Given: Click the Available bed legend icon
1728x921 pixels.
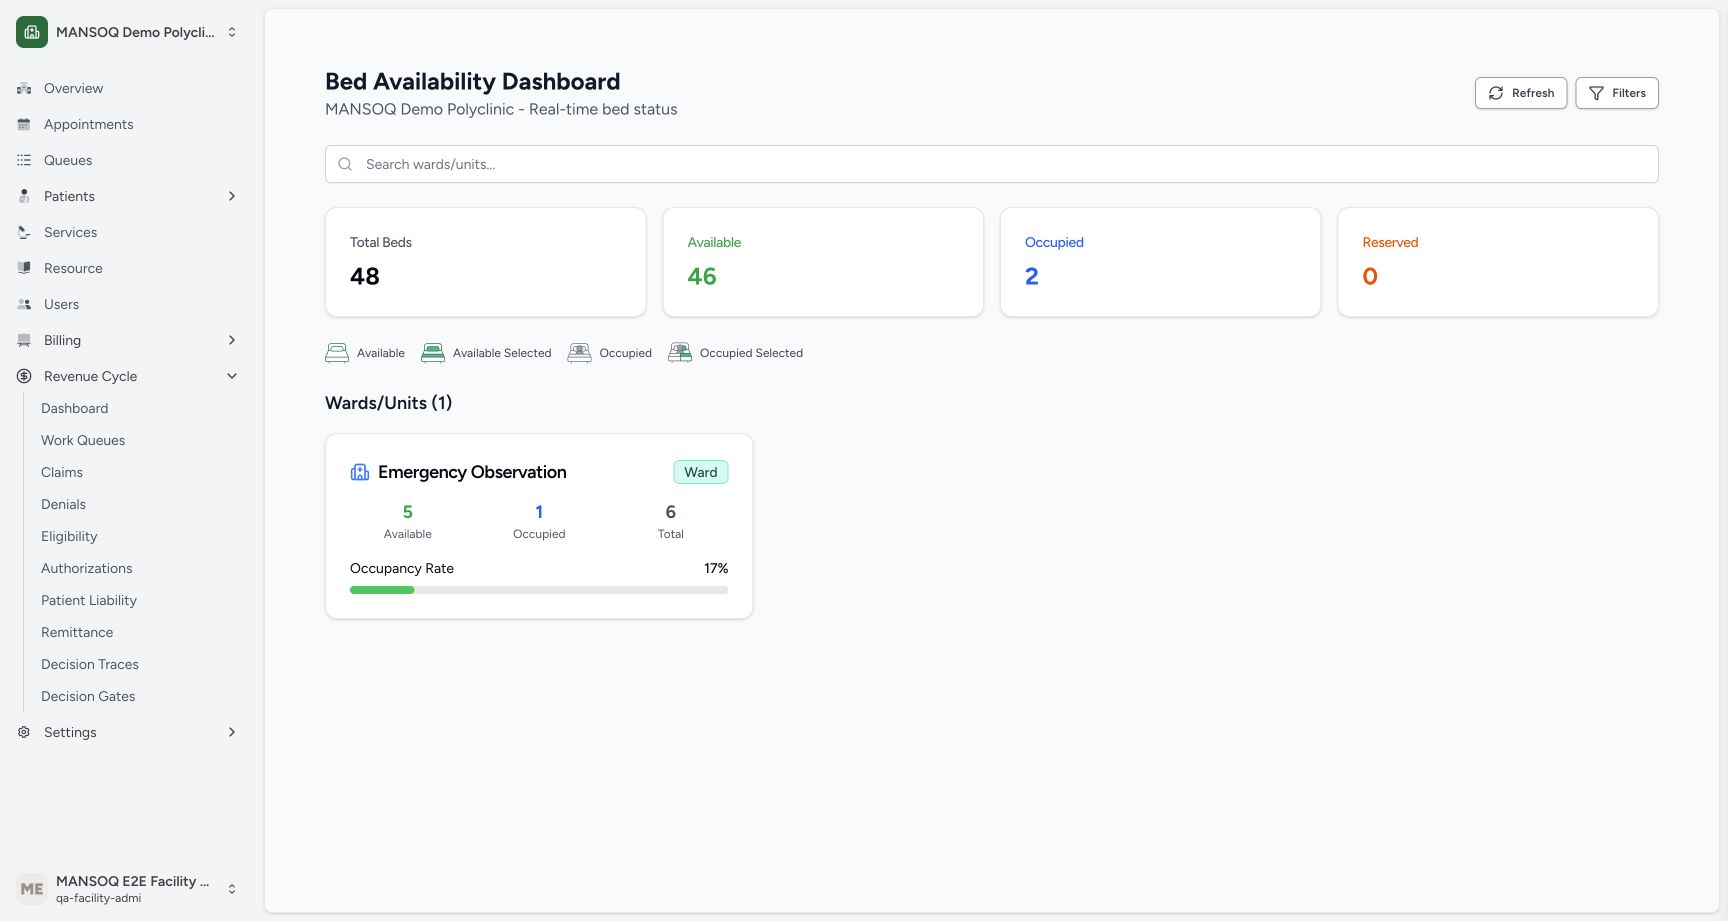Looking at the screenshot, I should pos(337,353).
